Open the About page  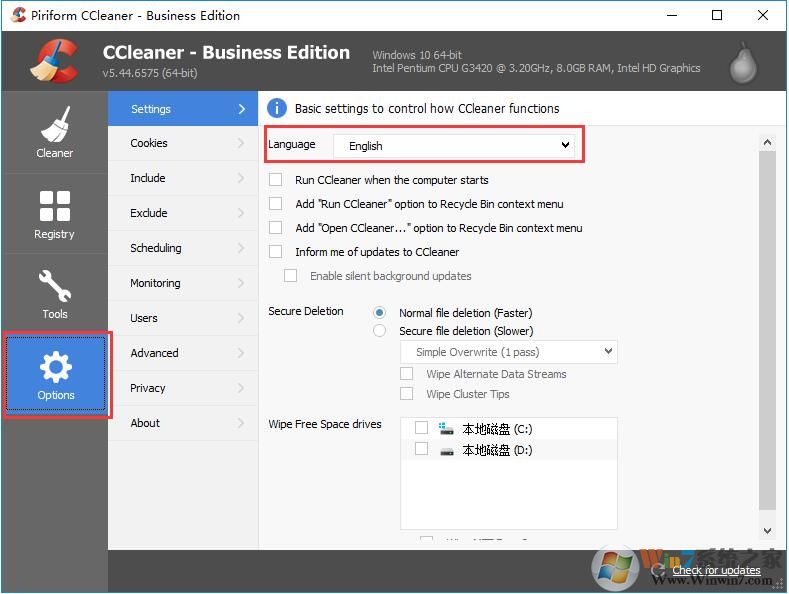(145, 423)
